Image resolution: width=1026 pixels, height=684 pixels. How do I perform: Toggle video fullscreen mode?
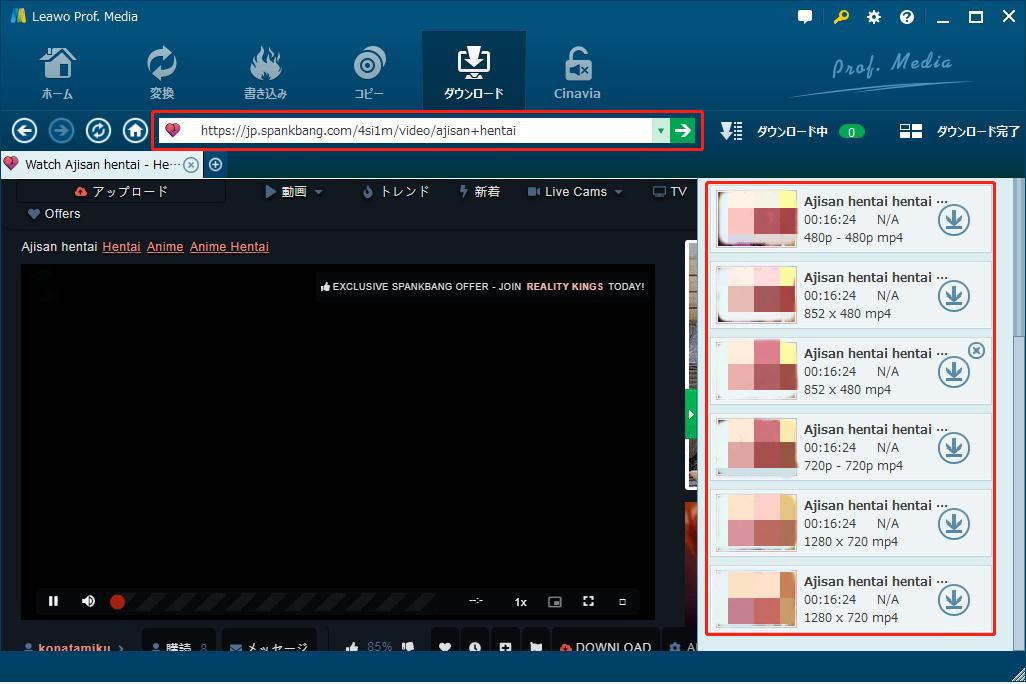588,601
